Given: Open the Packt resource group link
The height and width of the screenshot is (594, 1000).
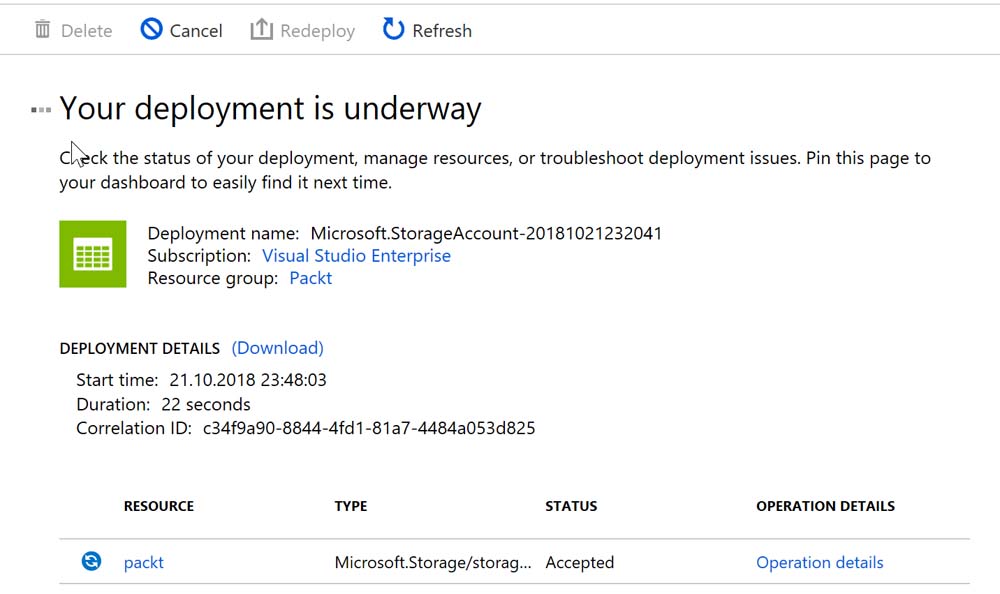Looking at the screenshot, I should (310, 278).
